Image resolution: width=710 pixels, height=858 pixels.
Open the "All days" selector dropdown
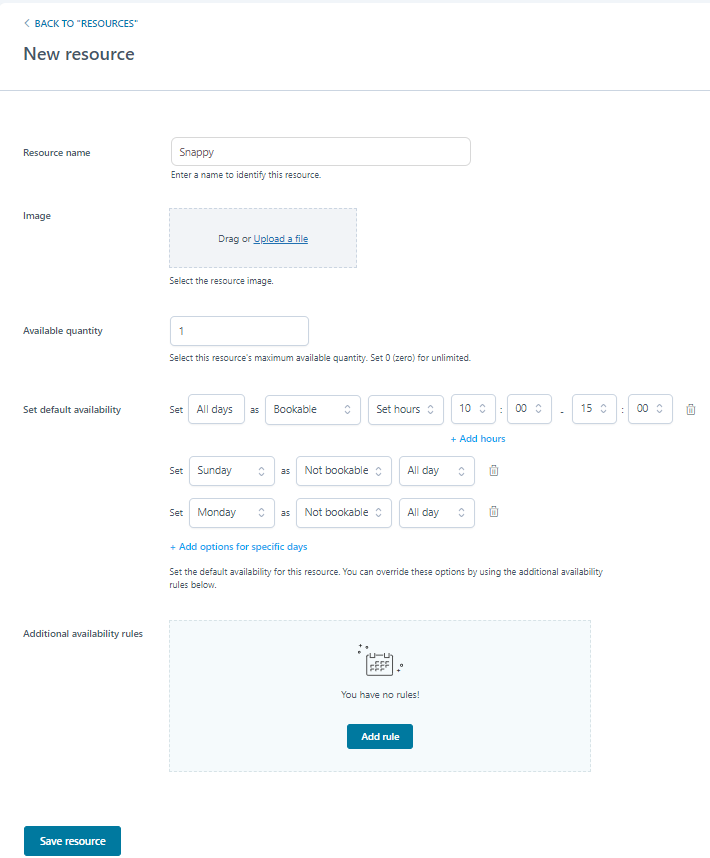pos(216,409)
